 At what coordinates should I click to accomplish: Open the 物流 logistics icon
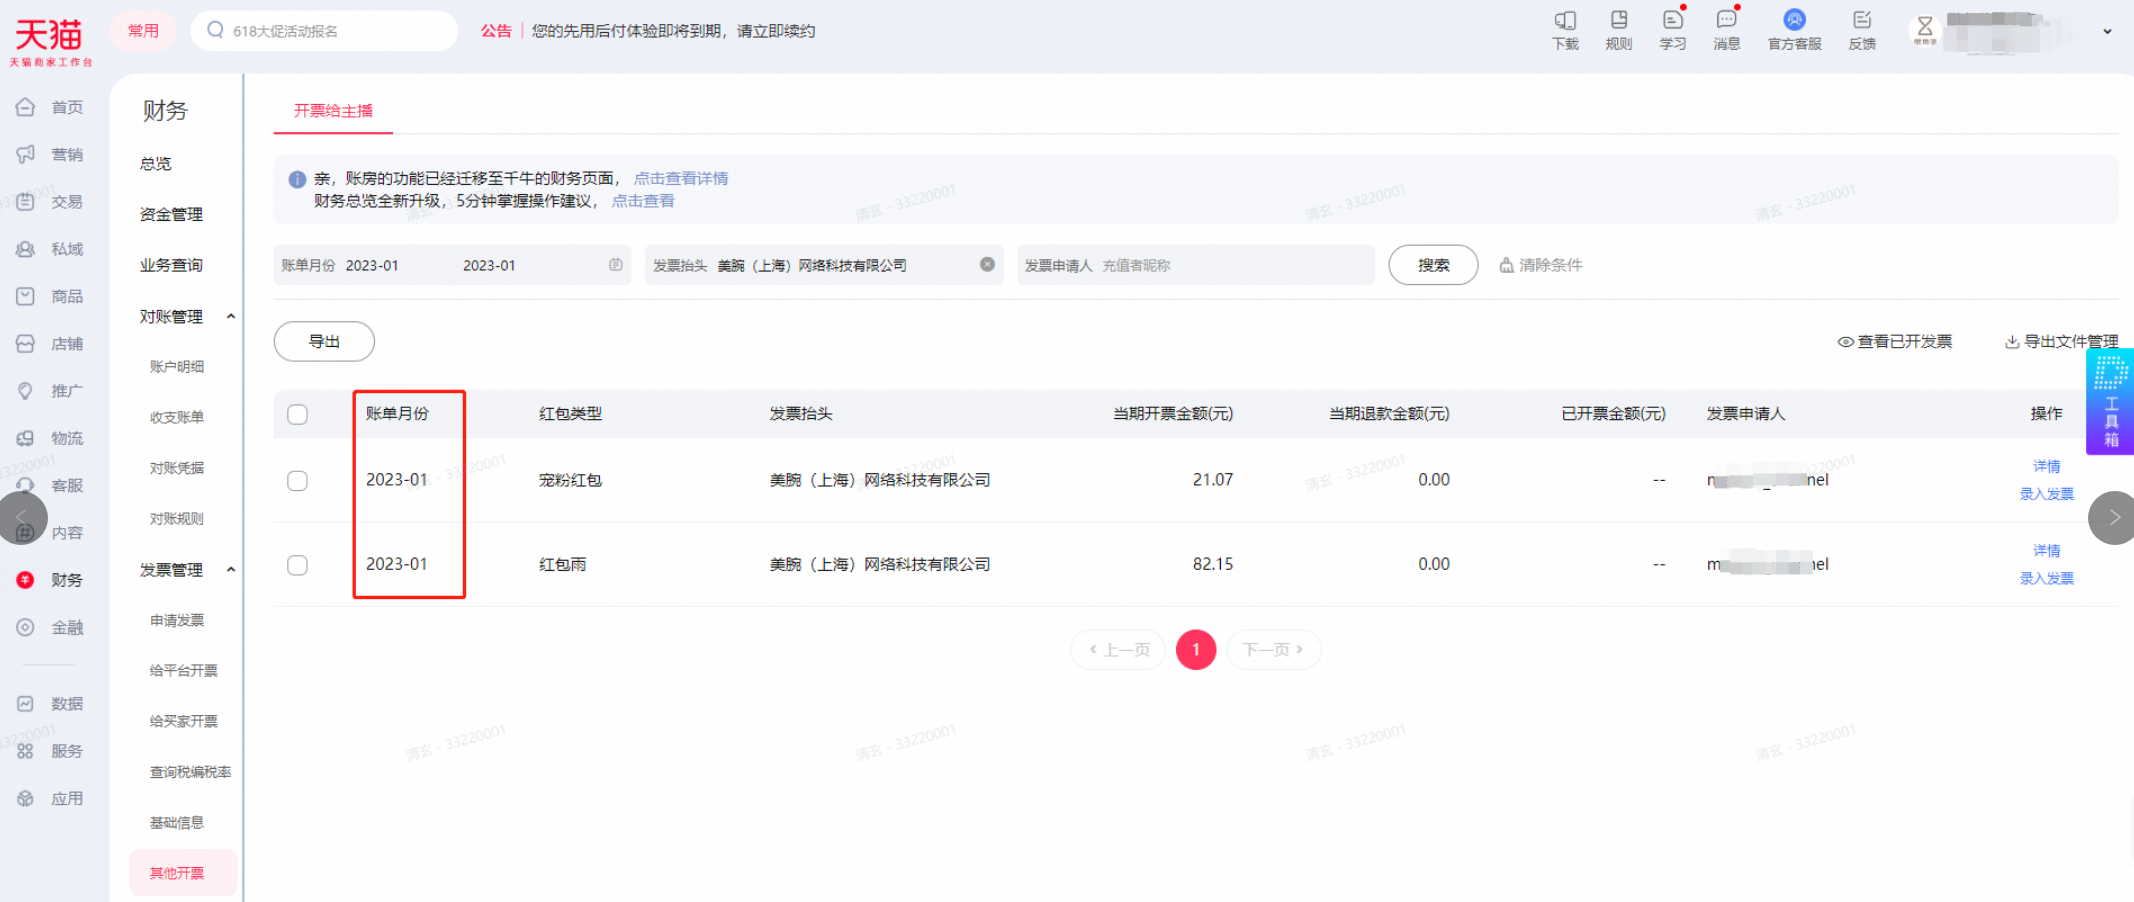26,438
